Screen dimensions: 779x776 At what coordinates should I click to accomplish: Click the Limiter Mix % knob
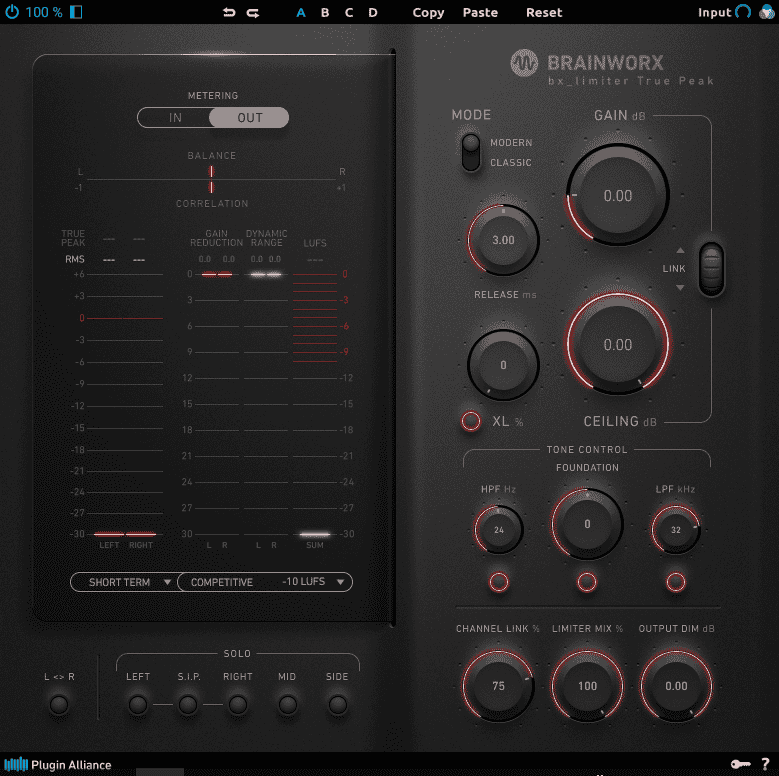pyautogui.click(x=587, y=686)
